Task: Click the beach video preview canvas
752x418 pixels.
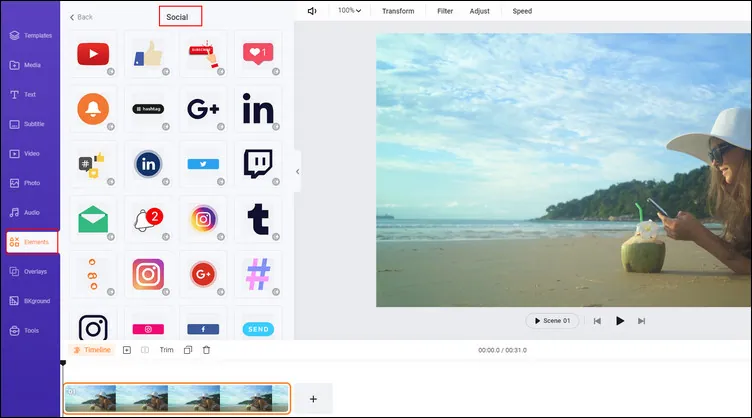Action: 564,170
